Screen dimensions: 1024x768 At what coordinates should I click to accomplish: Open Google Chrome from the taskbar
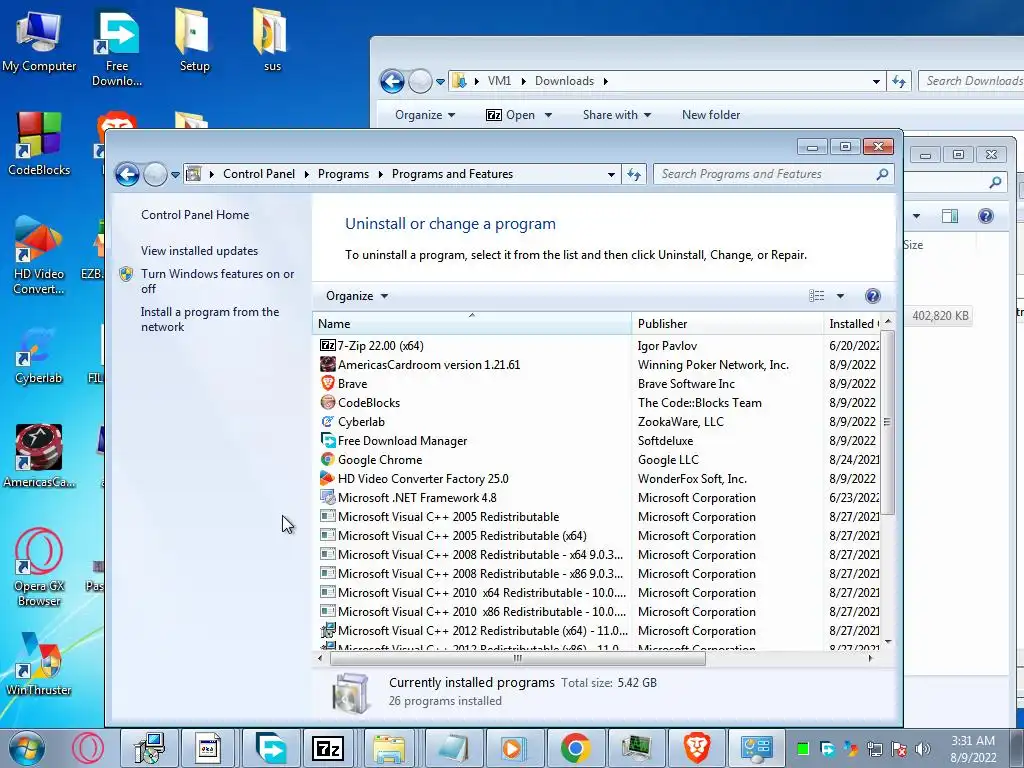coord(575,748)
